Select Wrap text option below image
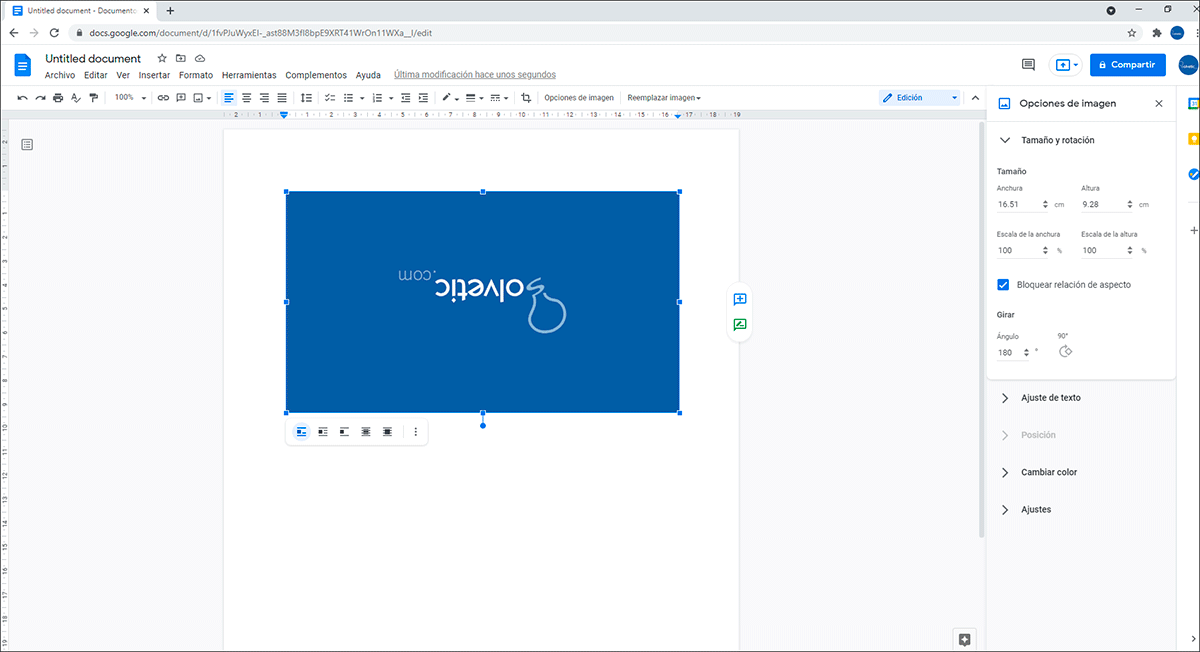 pyautogui.click(x=323, y=432)
